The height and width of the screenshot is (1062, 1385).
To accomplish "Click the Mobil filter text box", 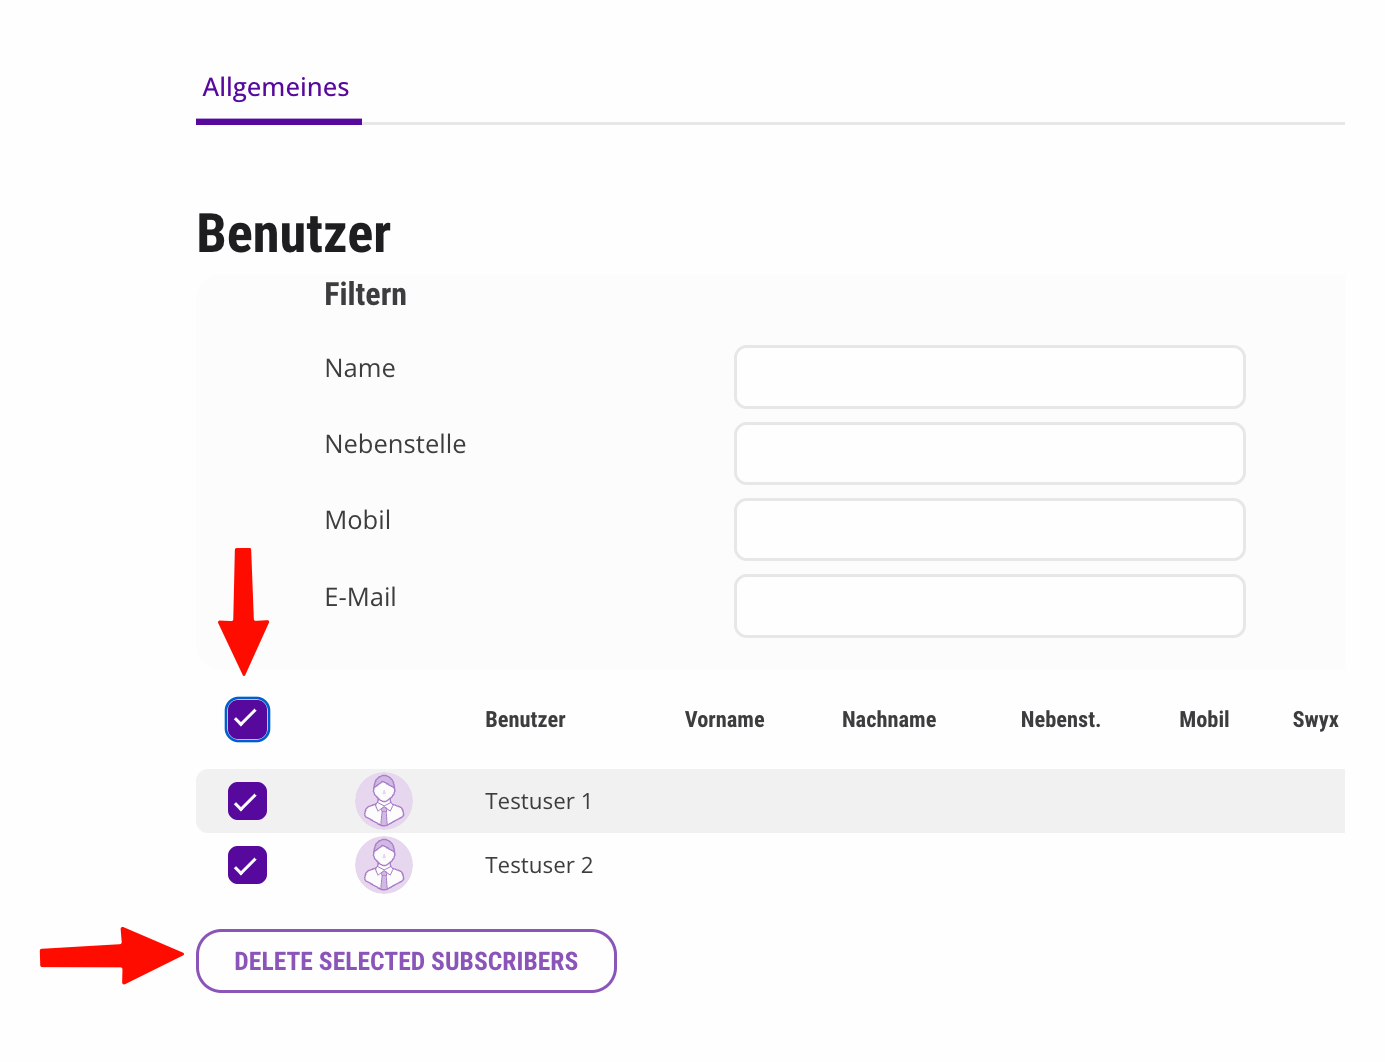I will click(x=989, y=529).
